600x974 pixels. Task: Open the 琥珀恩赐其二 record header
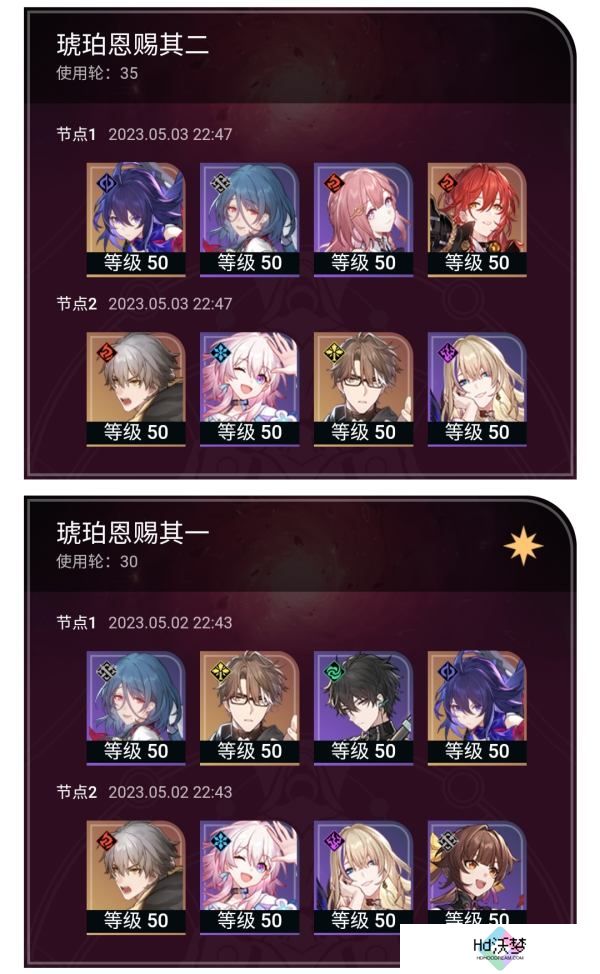[299, 56]
